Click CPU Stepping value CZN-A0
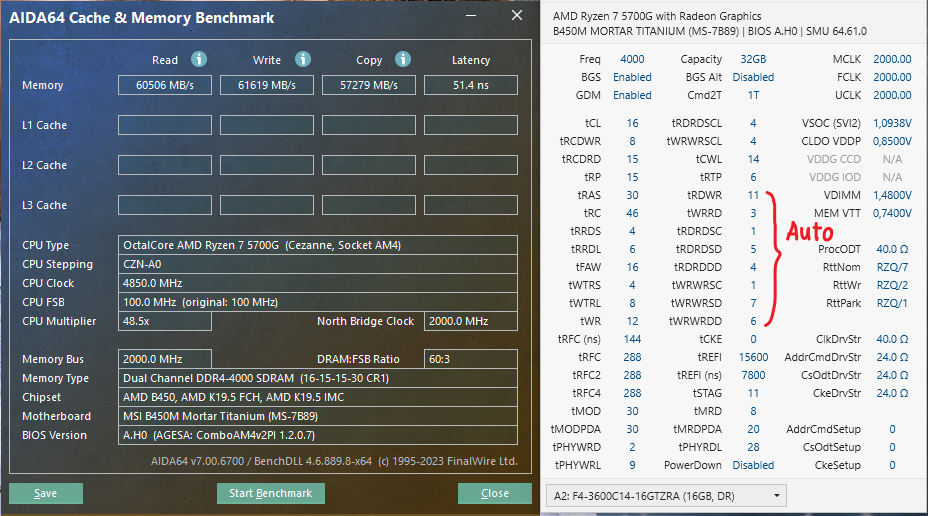The image size is (928, 516). (x=318, y=264)
